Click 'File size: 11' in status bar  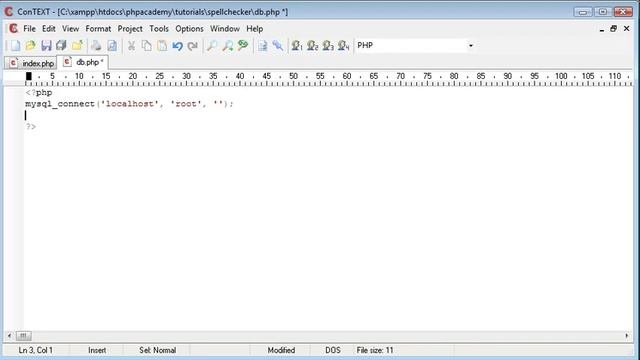[x=375, y=350]
